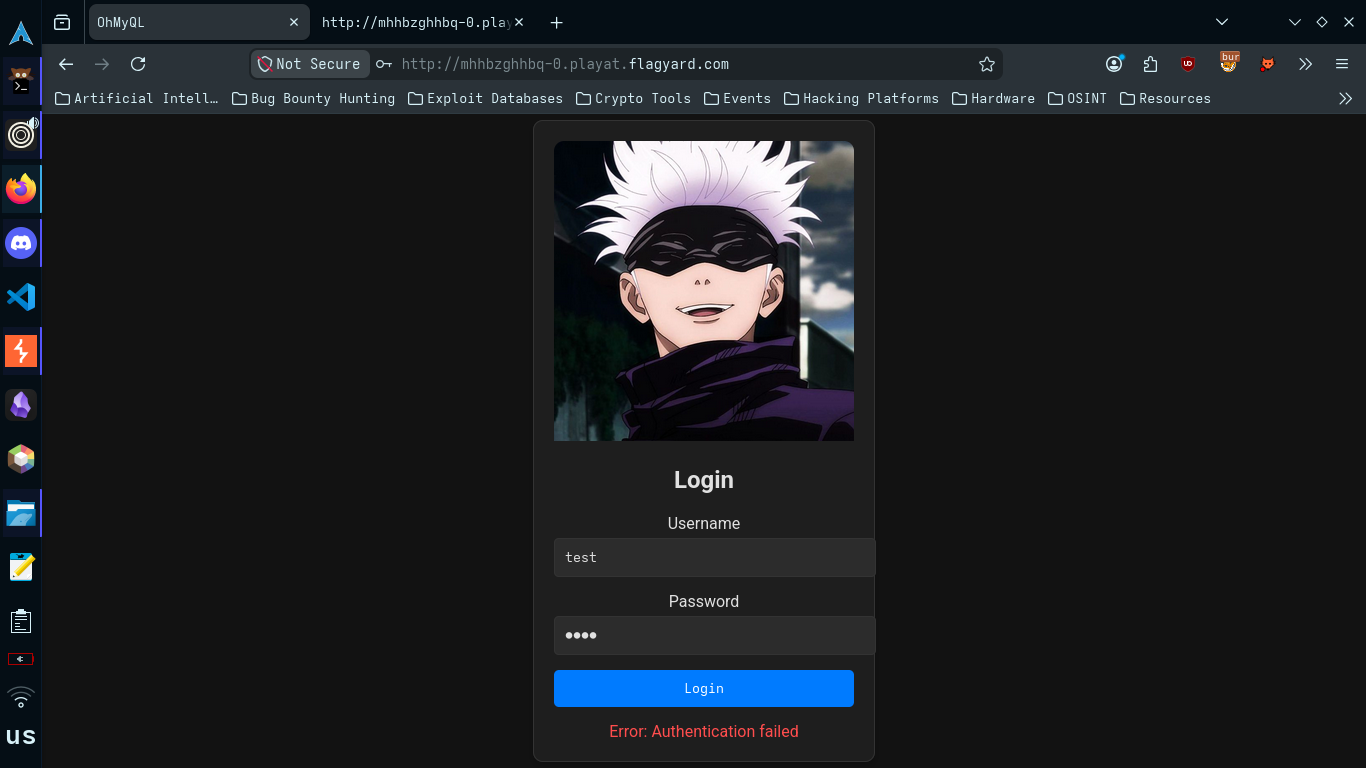The height and width of the screenshot is (768, 1366).
Task: Click the saved-password key icon in address bar
Action: pyautogui.click(x=384, y=64)
